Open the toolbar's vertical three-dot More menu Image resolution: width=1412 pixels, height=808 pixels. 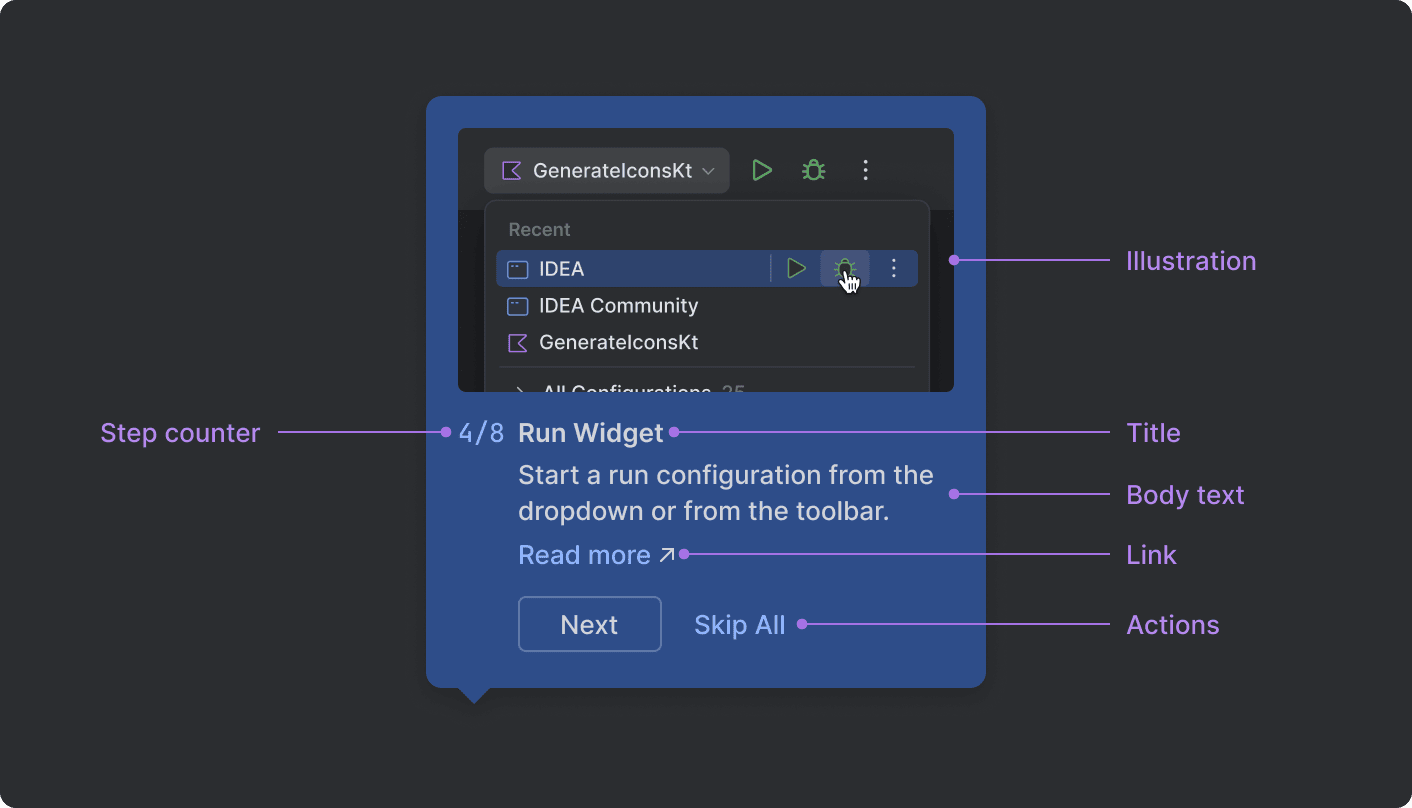866,170
